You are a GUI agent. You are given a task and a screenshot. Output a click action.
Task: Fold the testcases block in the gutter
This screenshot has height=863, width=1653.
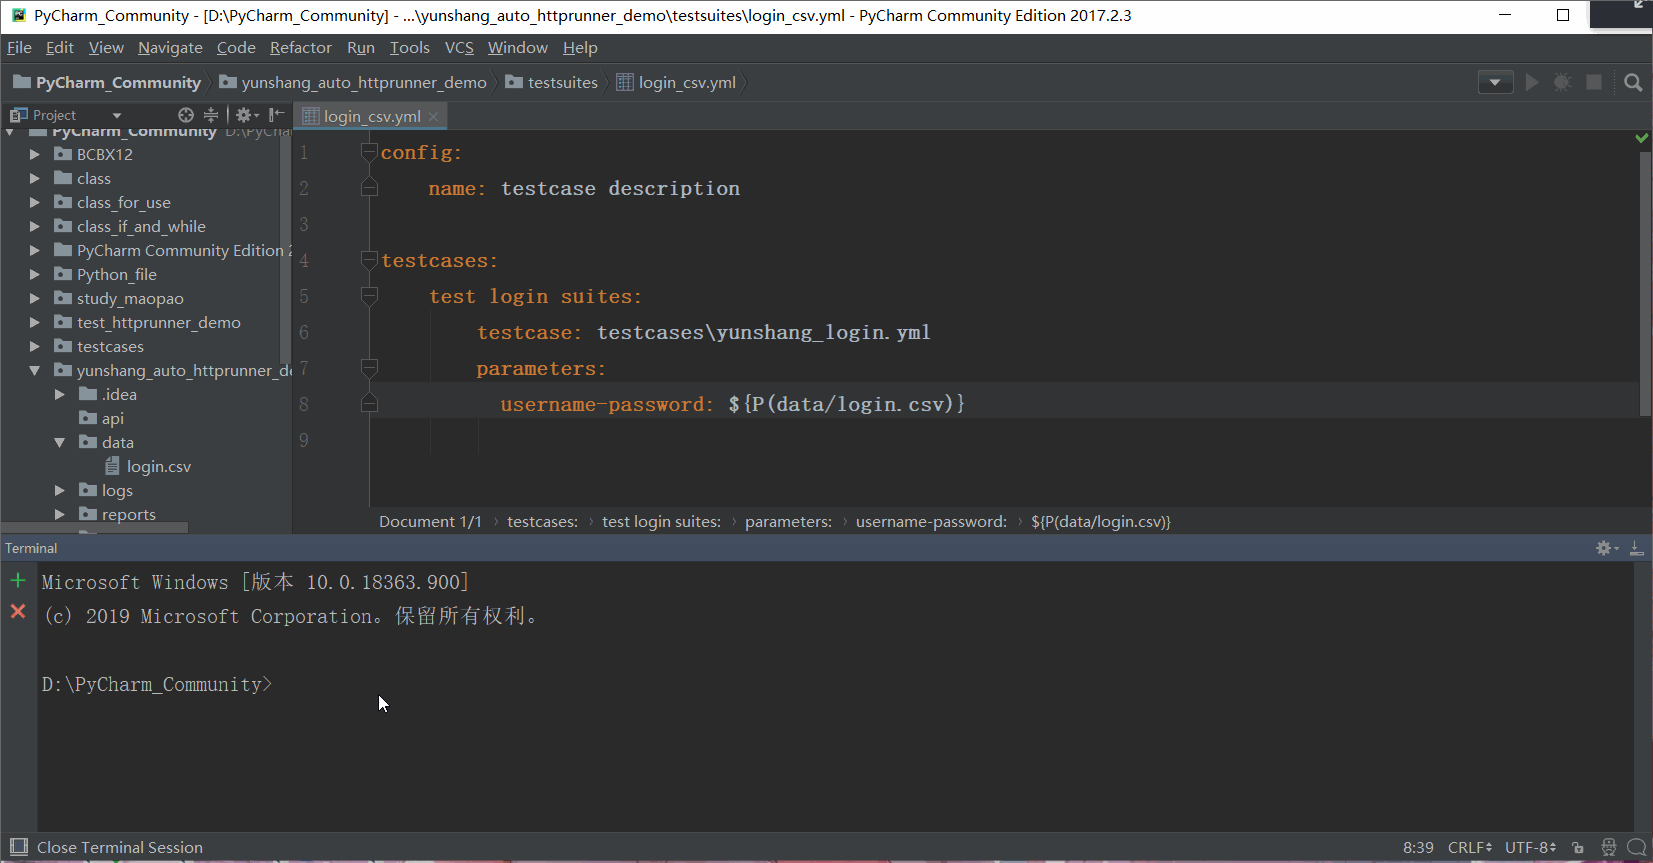click(369, 260)
